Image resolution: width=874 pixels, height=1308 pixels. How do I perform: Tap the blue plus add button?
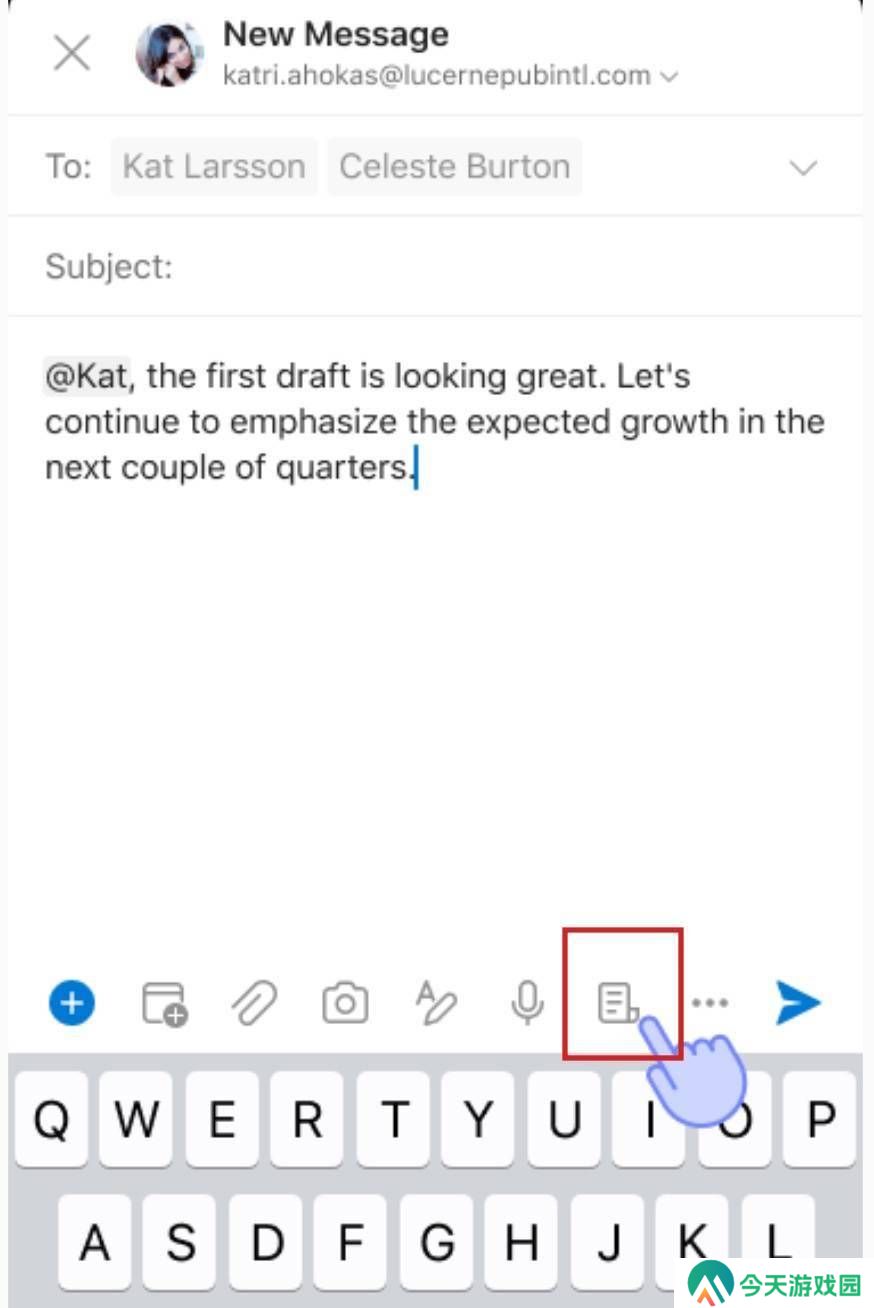click(72, 1002)
